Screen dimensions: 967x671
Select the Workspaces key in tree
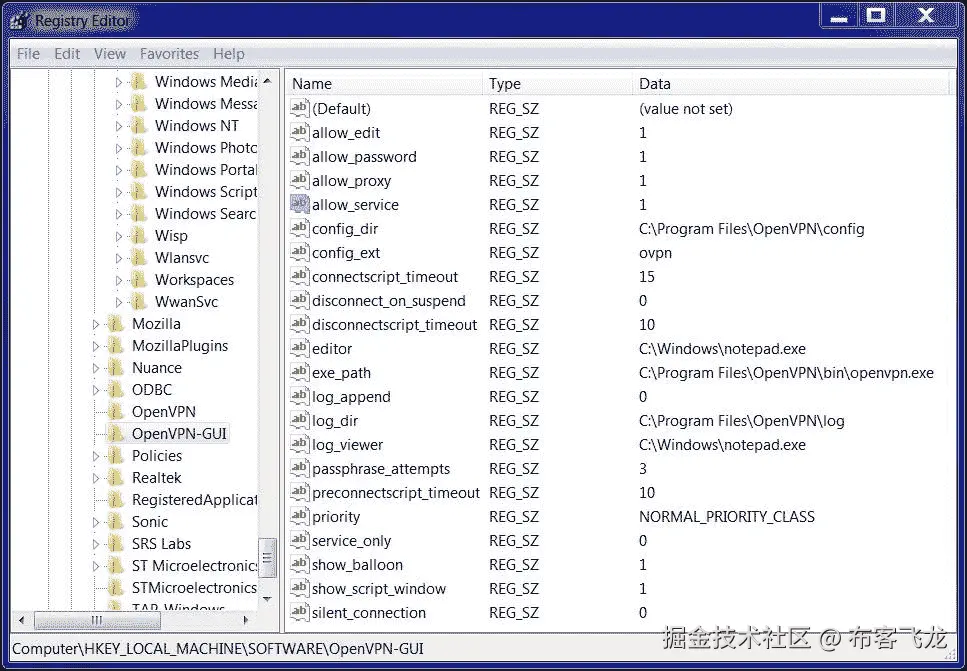[194, 280]
